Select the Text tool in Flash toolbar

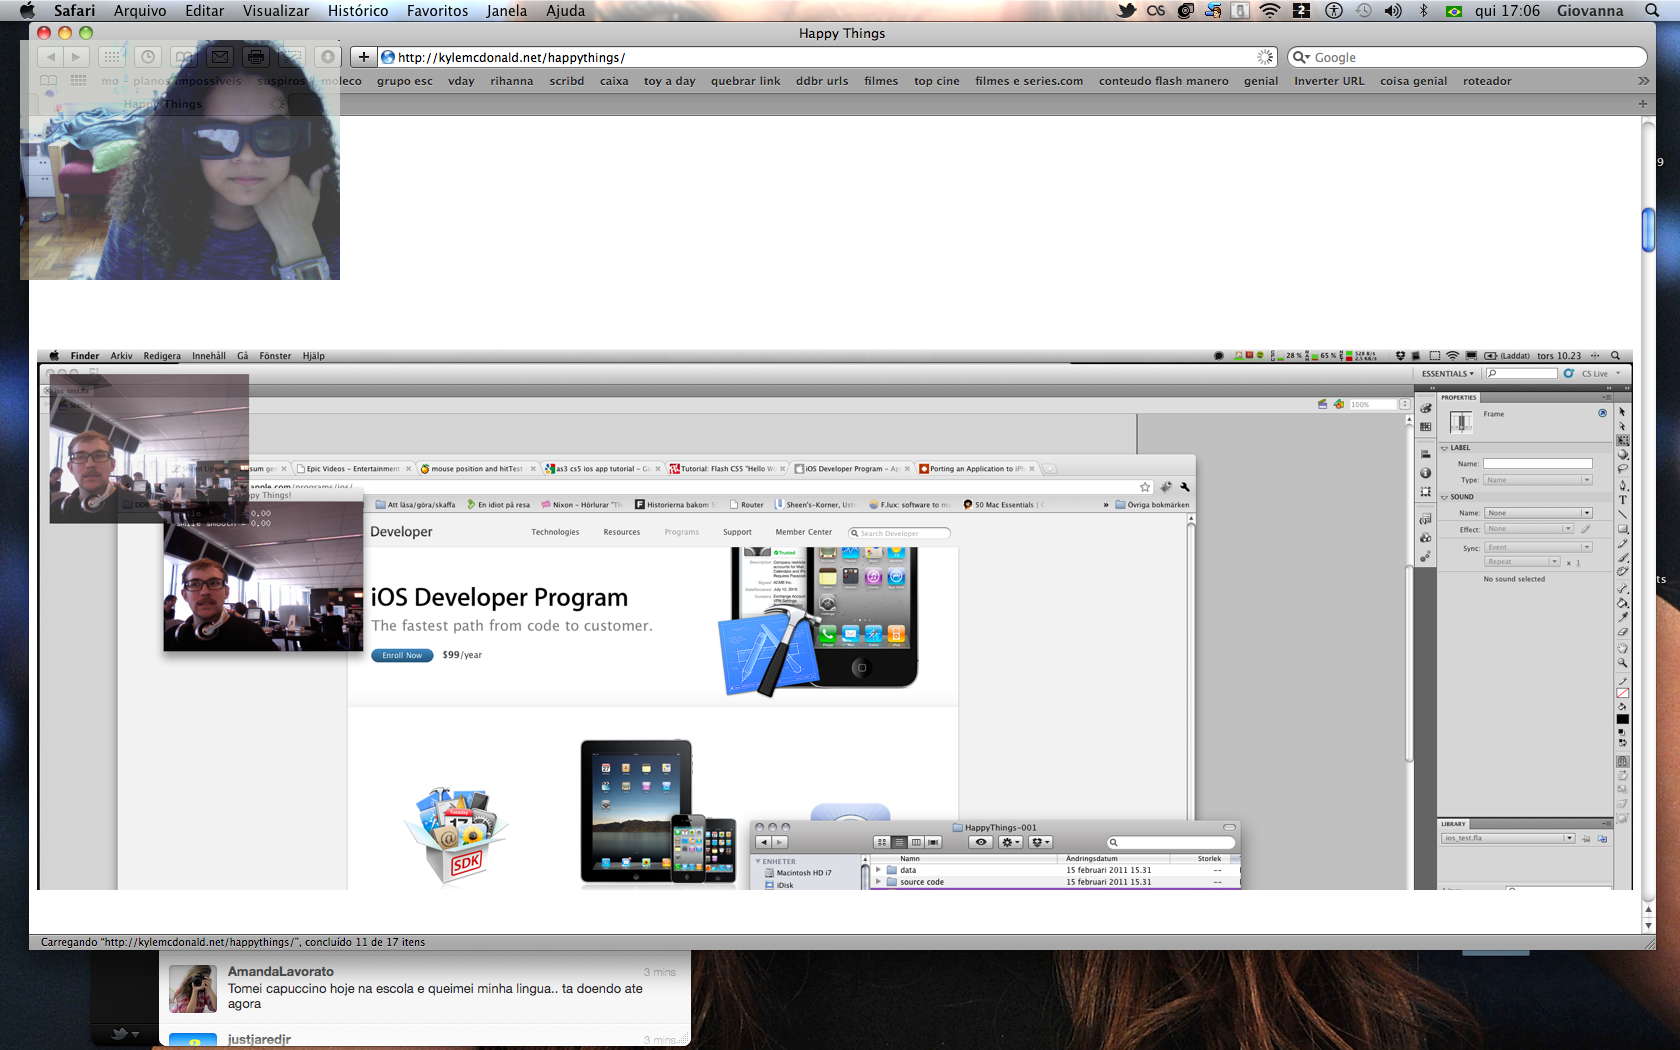1622,500
